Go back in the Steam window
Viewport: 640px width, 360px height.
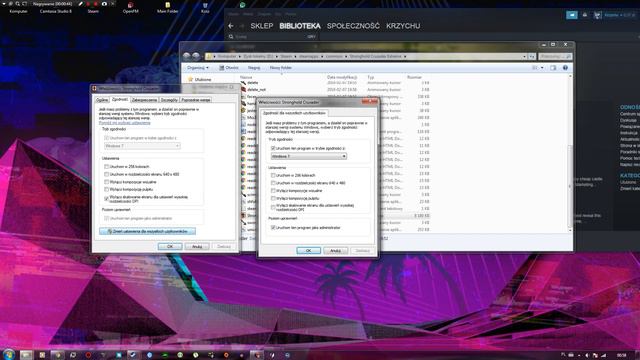click(231, 26)
